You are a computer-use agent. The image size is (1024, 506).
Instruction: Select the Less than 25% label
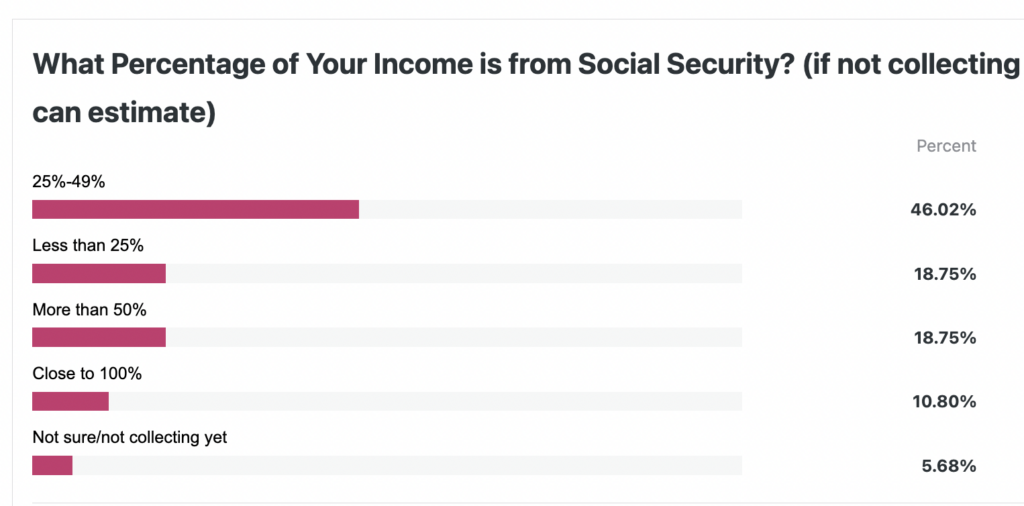click(88, 246)
